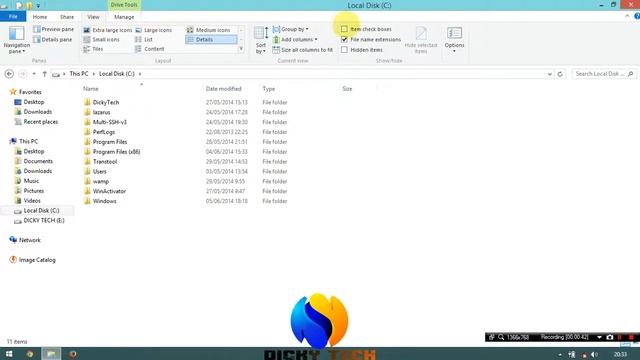Viewport: 640px width, 360px height.
Task: Open the recorder options dropdown arrow
Action: 599,337
